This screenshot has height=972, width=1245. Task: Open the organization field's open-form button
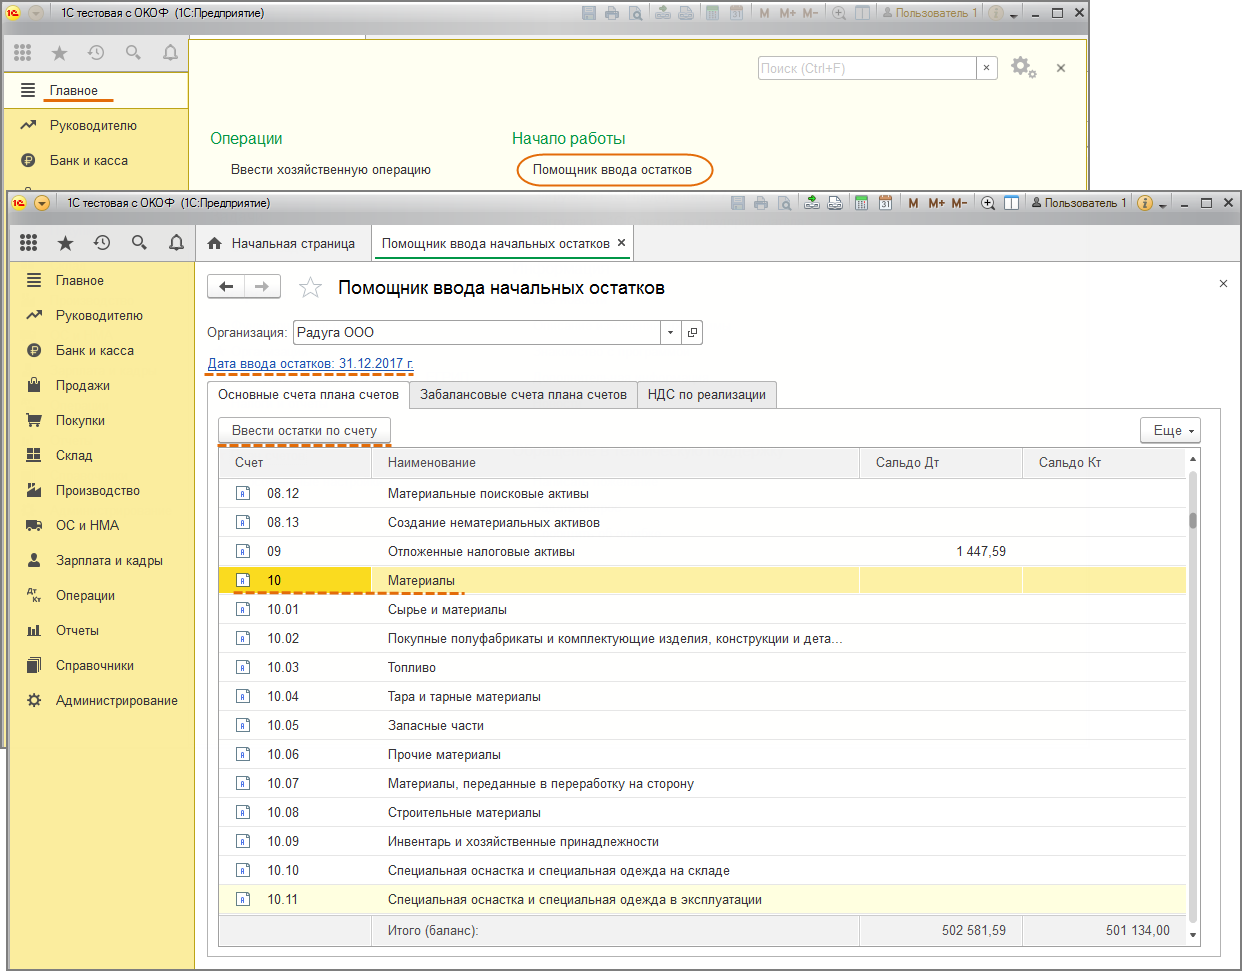[692, 332]
